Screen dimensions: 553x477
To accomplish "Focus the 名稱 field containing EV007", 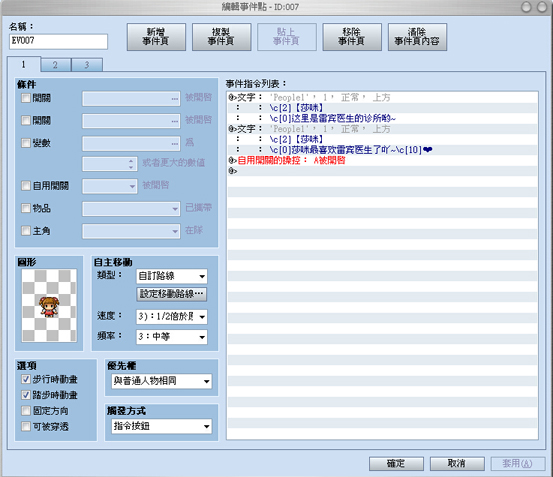I will pyautogui.click(x=59, y=41).
